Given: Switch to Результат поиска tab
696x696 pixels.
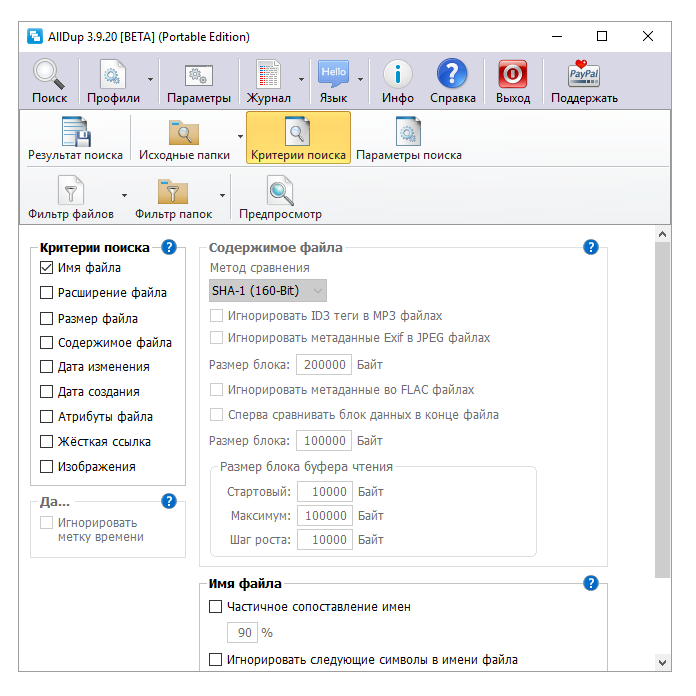Looking at the screenshot, I should point(75,138).
